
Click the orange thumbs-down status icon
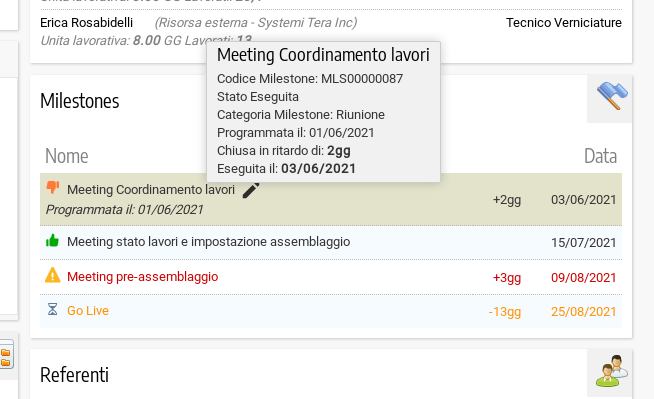click(53, 187)
